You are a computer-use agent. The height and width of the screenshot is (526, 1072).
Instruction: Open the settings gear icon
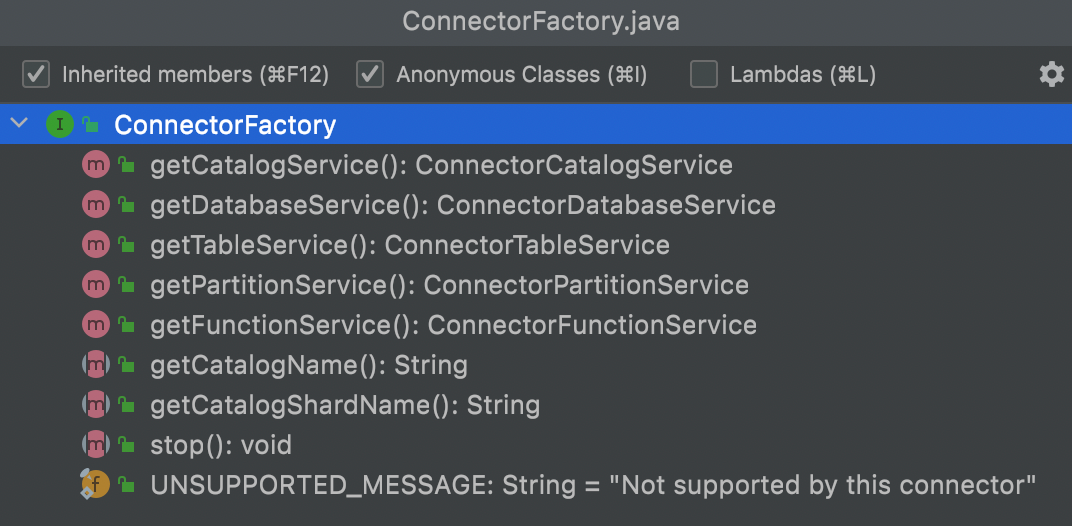1051,74
